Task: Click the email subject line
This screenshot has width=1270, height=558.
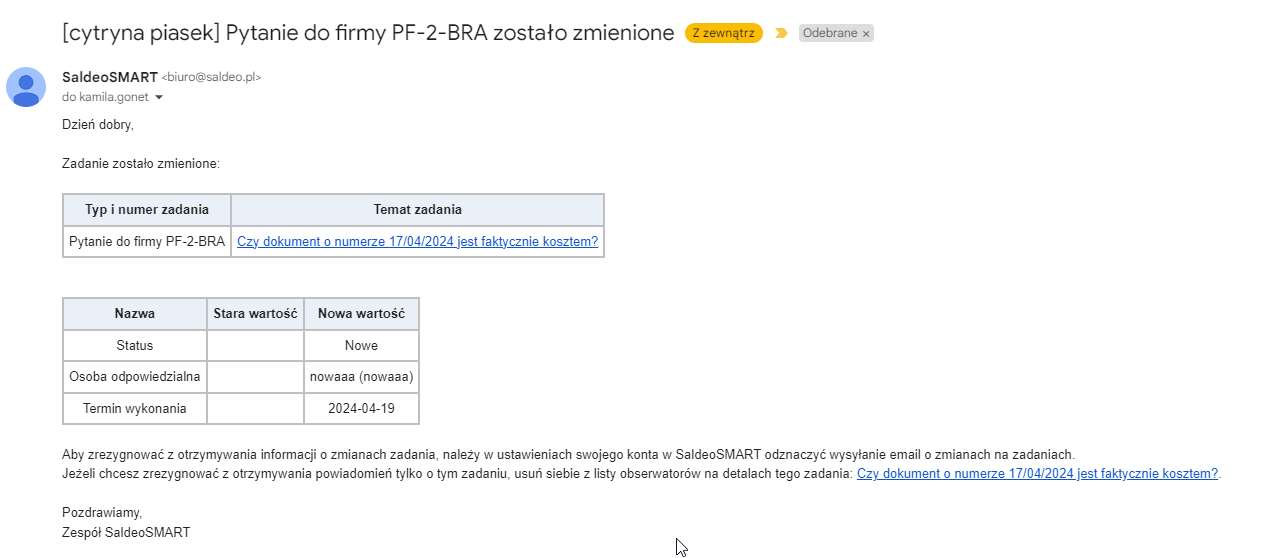Action: click(368, 32)
